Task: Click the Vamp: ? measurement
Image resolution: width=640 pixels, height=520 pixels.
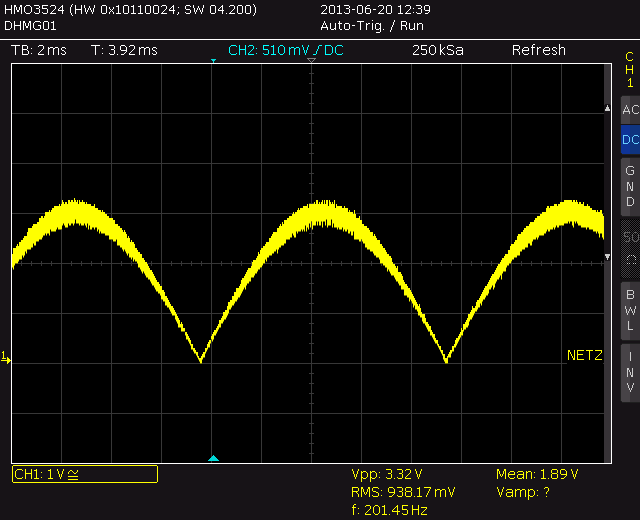Action: click(x=523, y=492)
